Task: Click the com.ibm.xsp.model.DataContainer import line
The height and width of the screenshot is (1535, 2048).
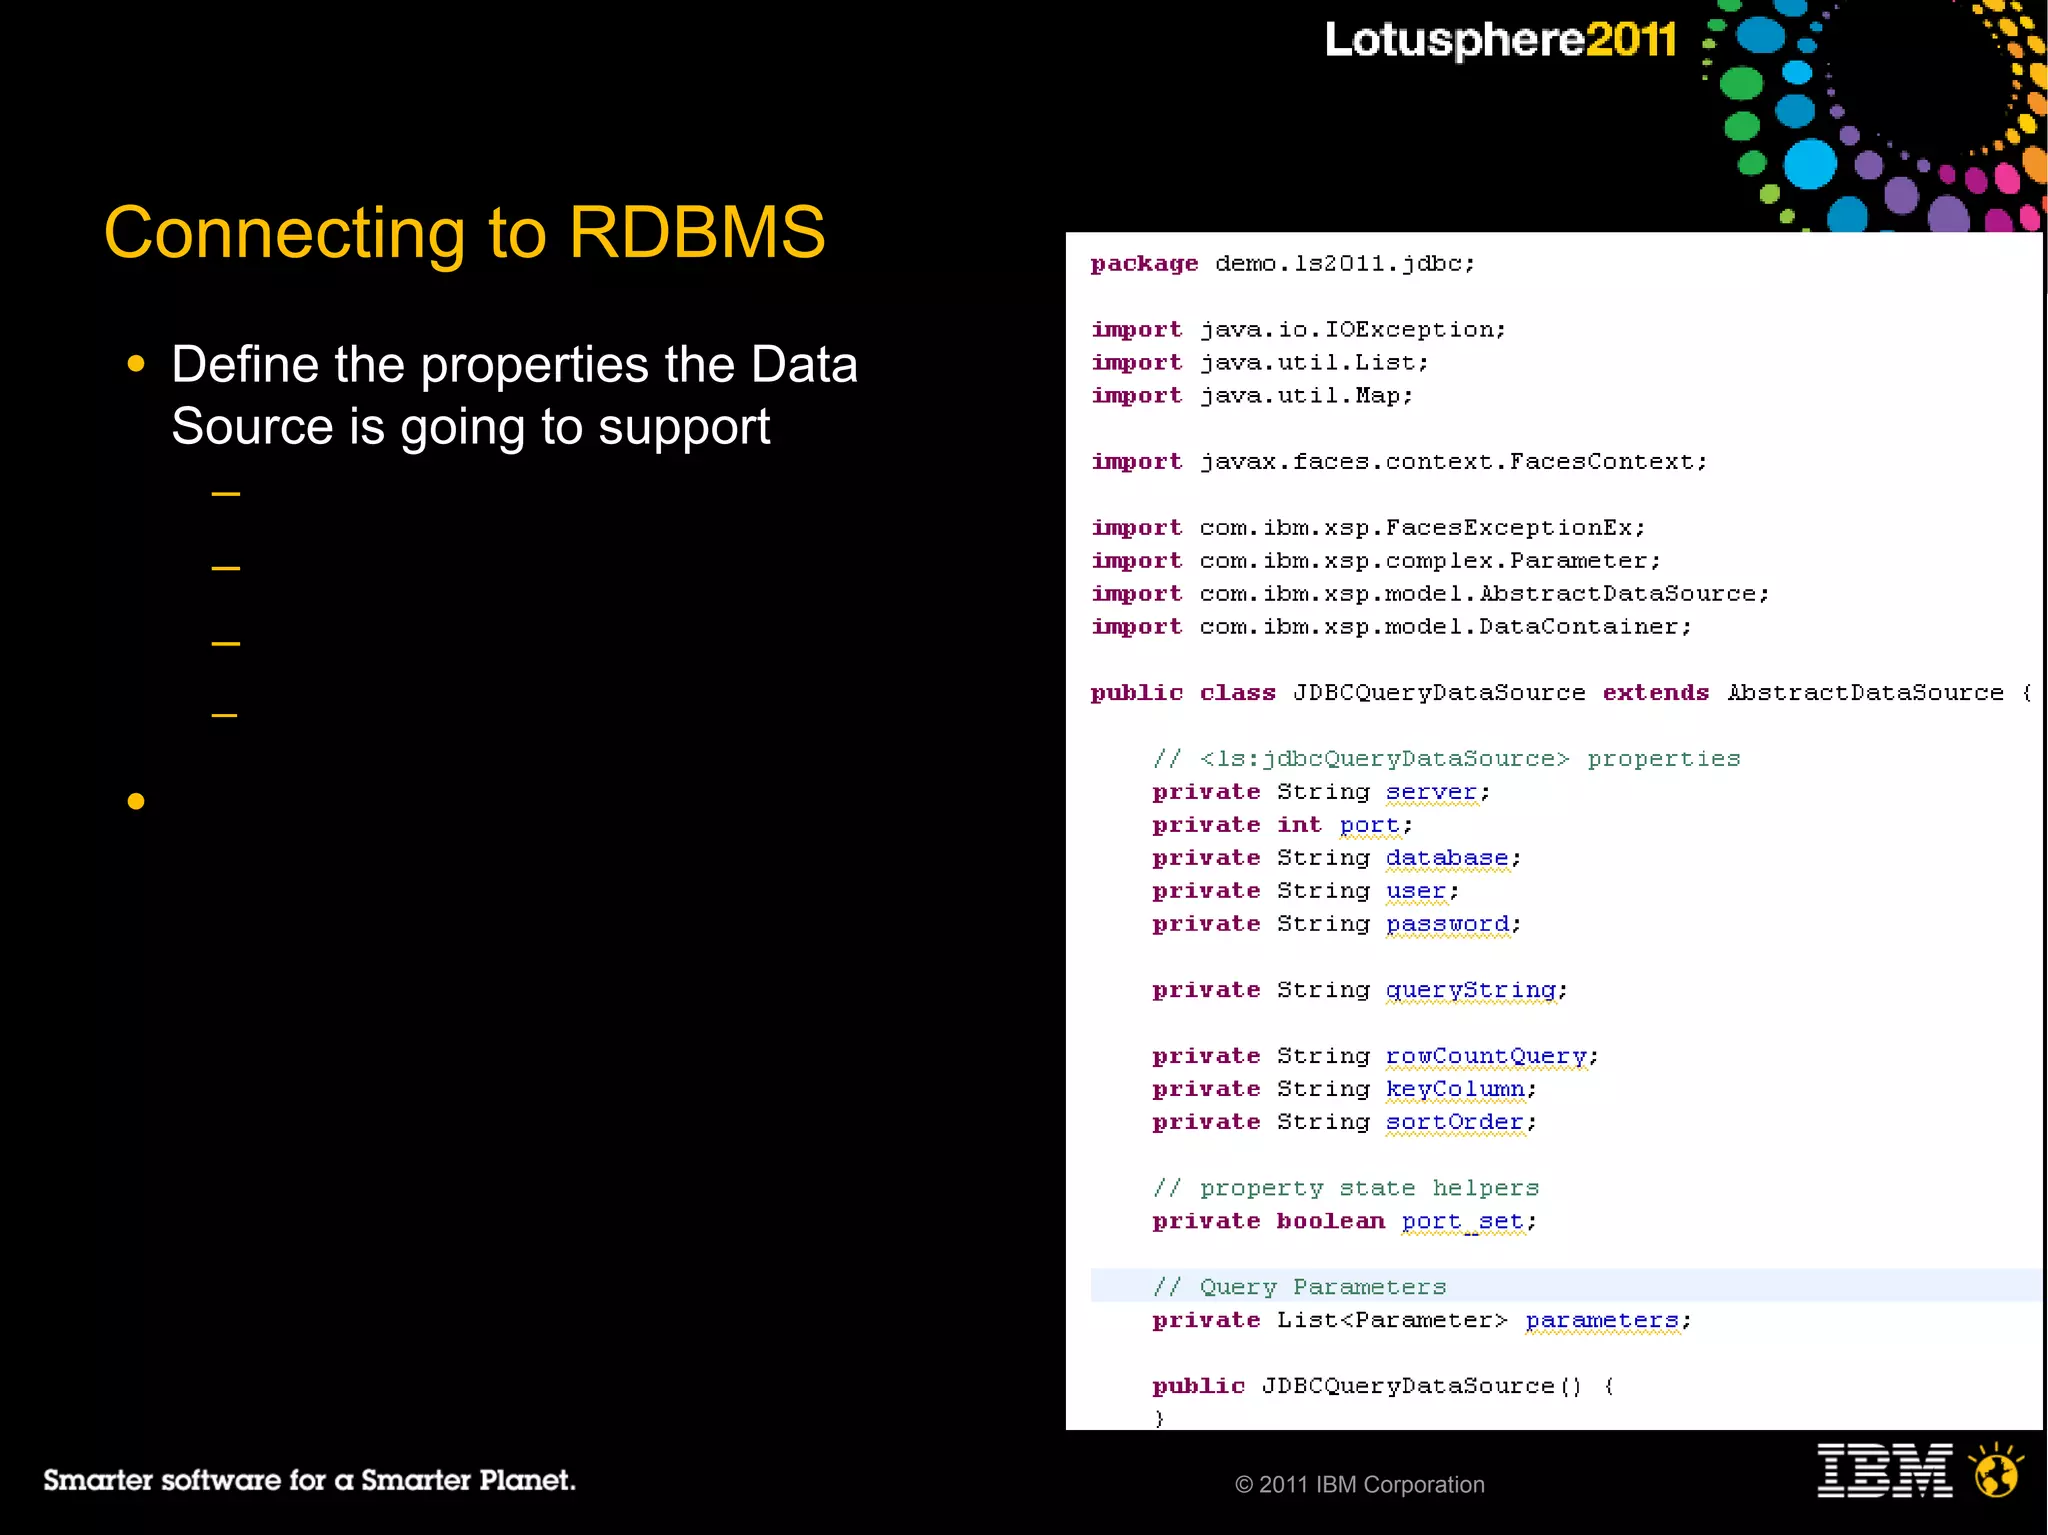Action: [1391, 627]
